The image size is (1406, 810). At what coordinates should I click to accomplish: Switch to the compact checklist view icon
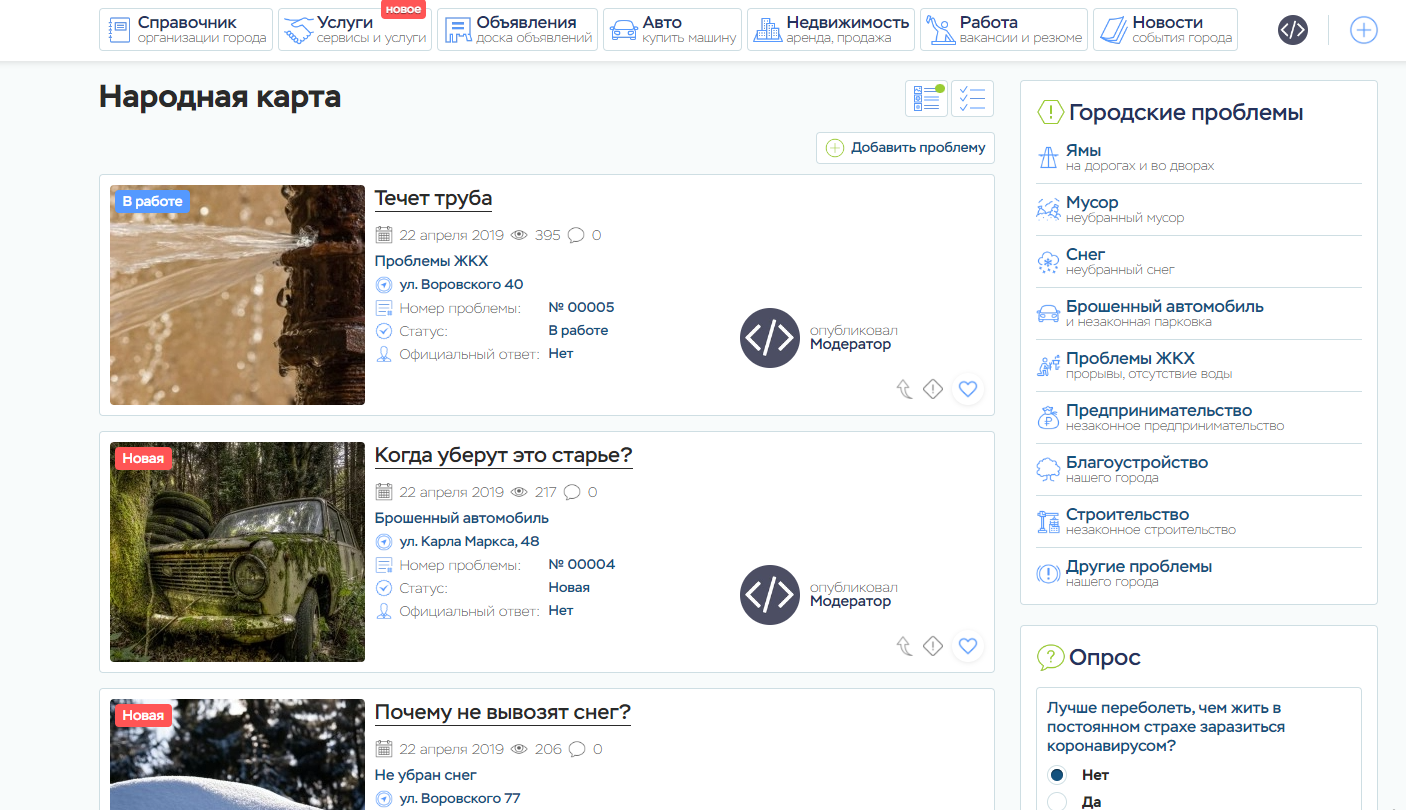click(972, 99)
